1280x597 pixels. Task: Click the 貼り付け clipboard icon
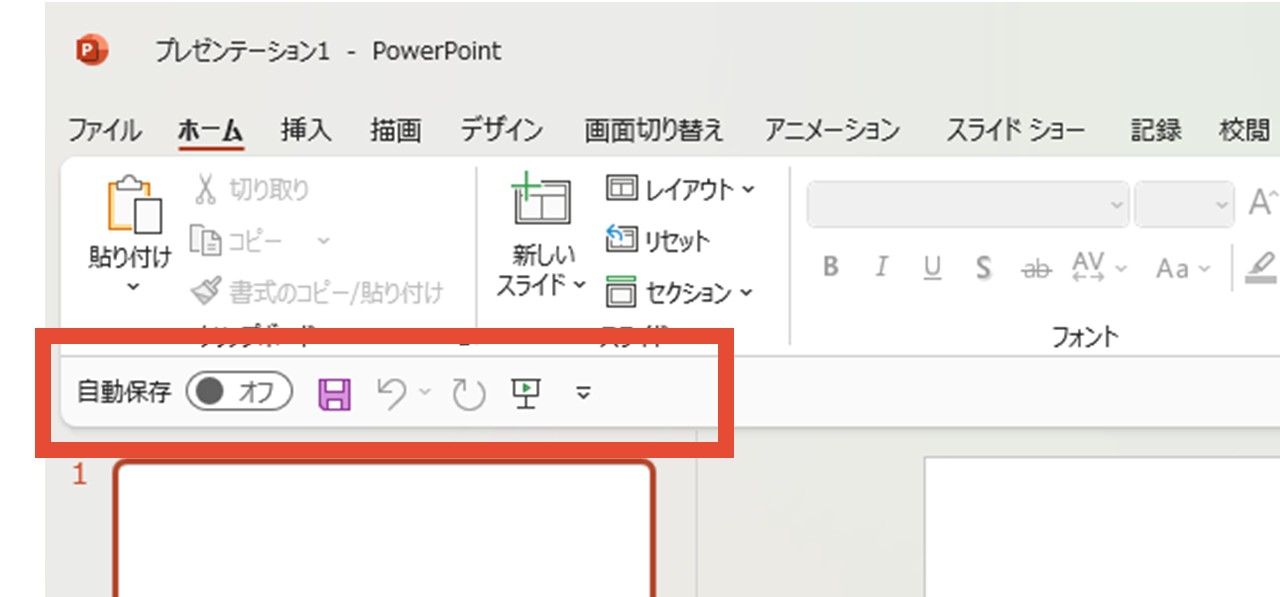coord(134,205)
